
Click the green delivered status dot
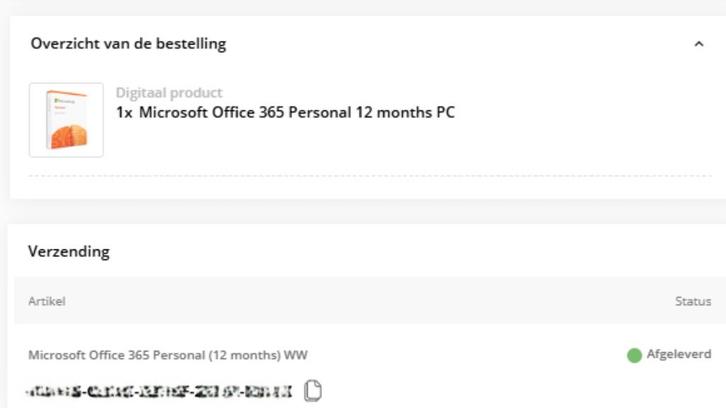(634, 355)
